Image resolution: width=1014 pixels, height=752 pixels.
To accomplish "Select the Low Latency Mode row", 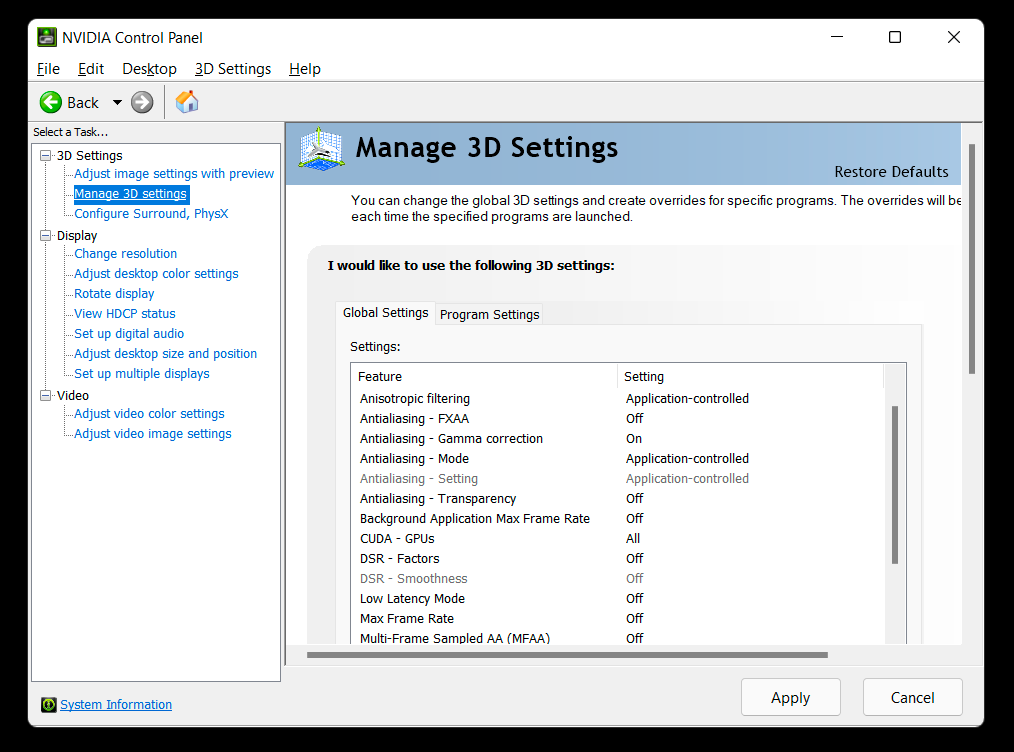I will [620, 599].
